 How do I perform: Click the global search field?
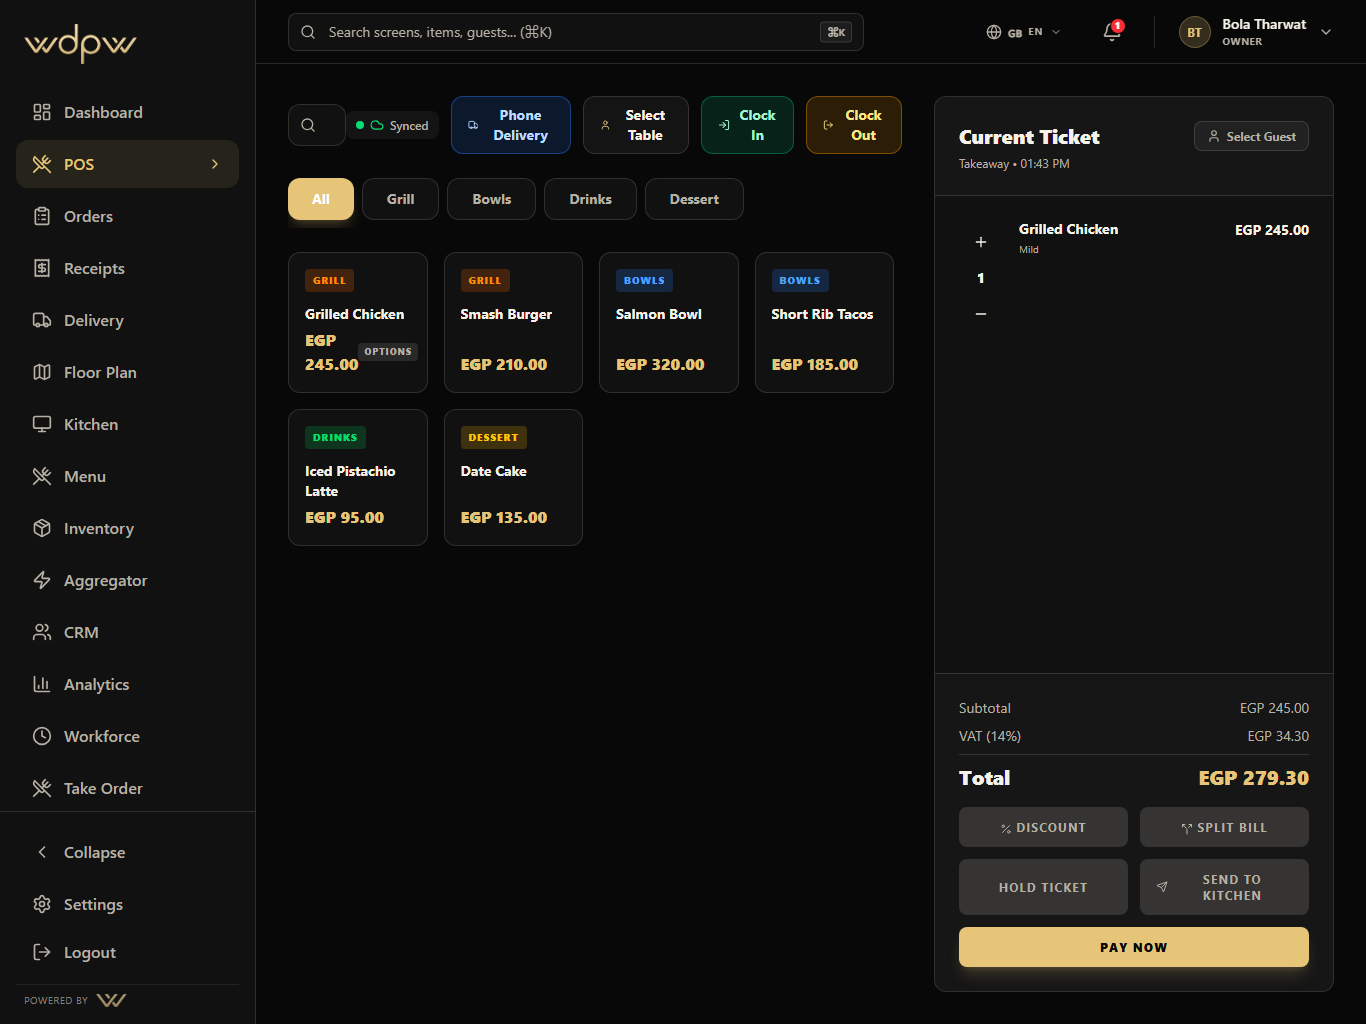tap(576, 32)
